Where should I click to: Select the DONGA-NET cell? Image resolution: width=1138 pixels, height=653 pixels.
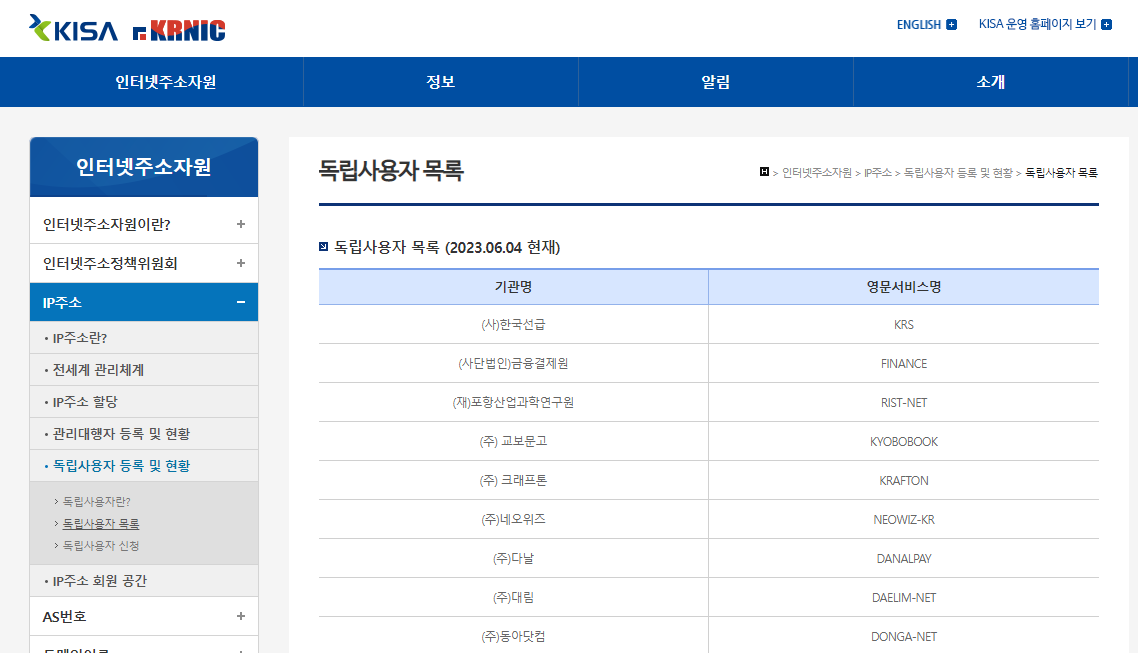(x=904, y=636)
